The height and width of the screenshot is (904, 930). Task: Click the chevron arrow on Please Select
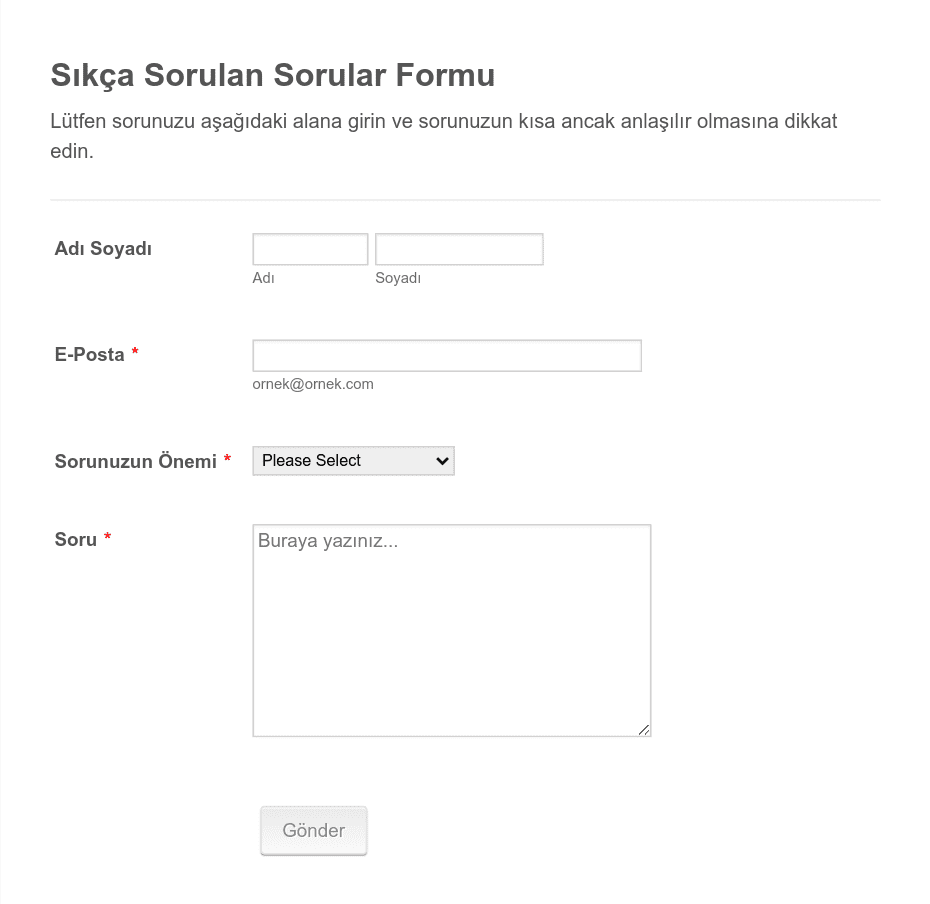(442, 461)
